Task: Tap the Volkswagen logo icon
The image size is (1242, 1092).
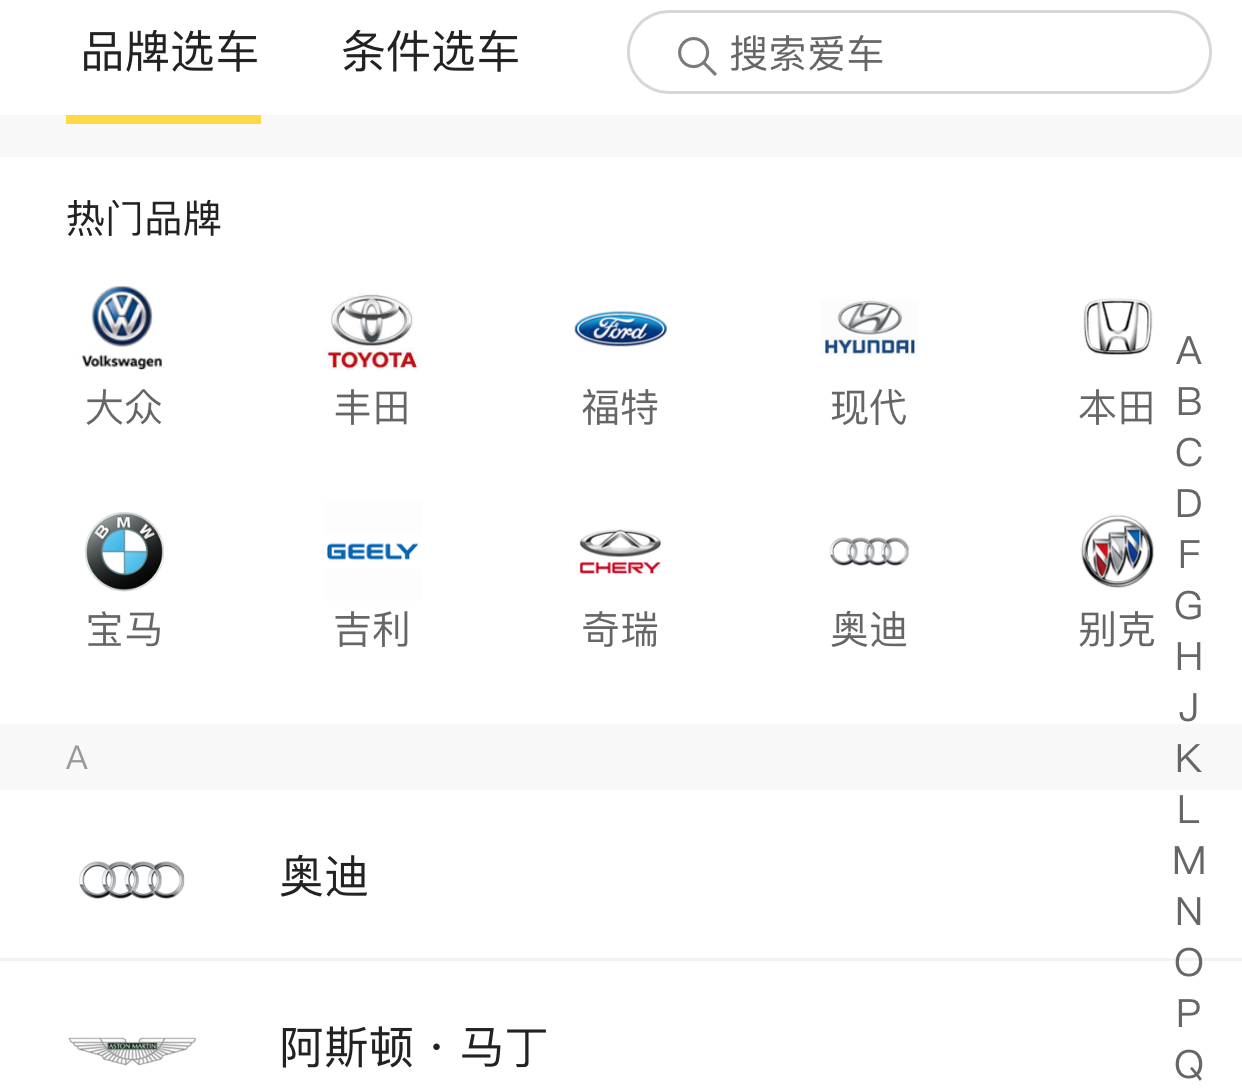Action: (122, 328)
